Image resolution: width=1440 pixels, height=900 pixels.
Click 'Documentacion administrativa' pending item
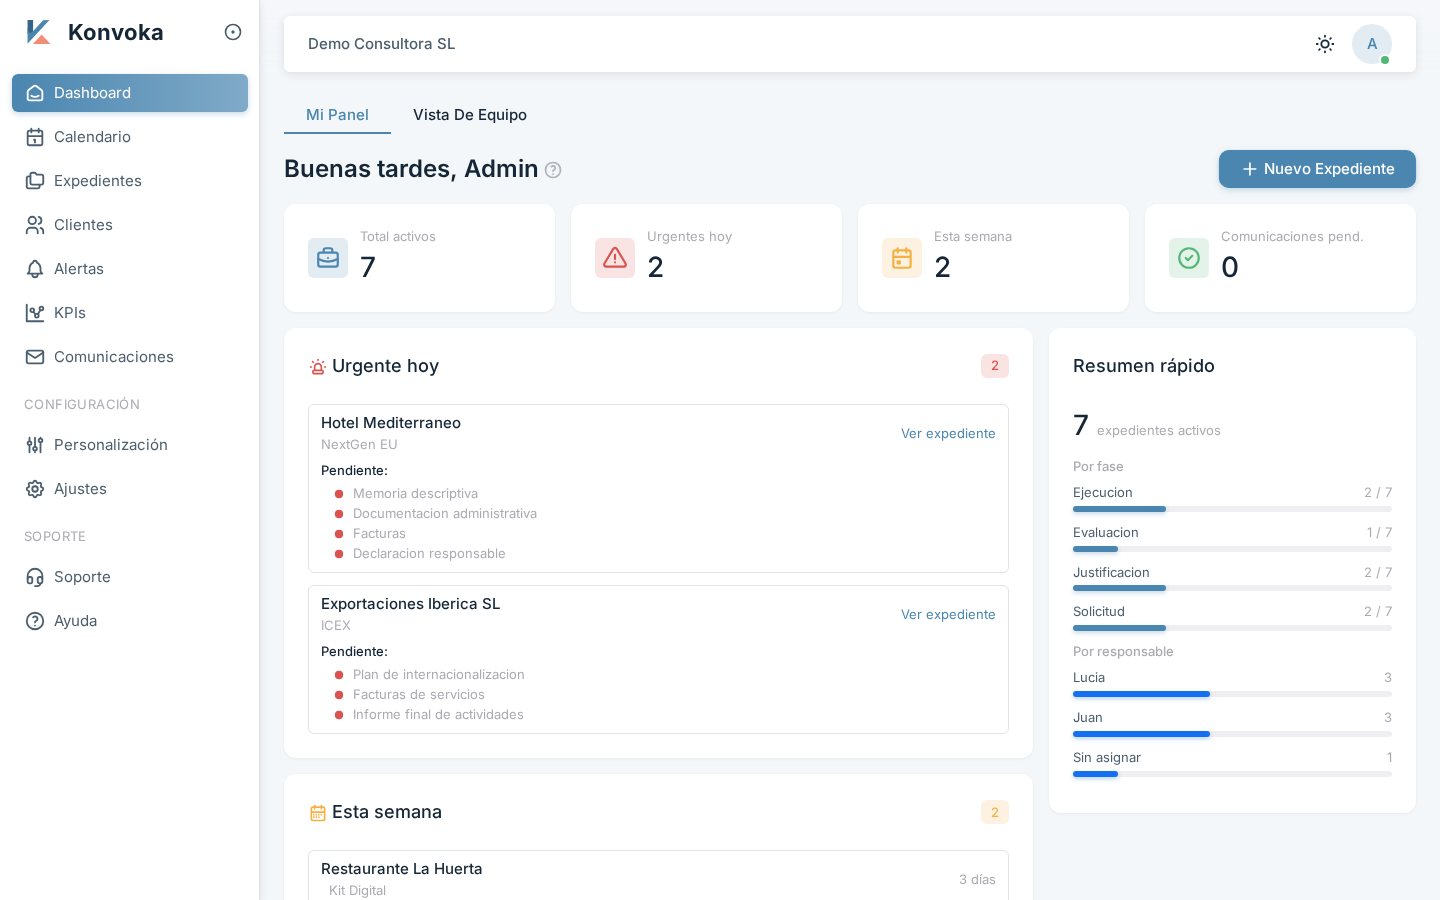tap(445, 514)
